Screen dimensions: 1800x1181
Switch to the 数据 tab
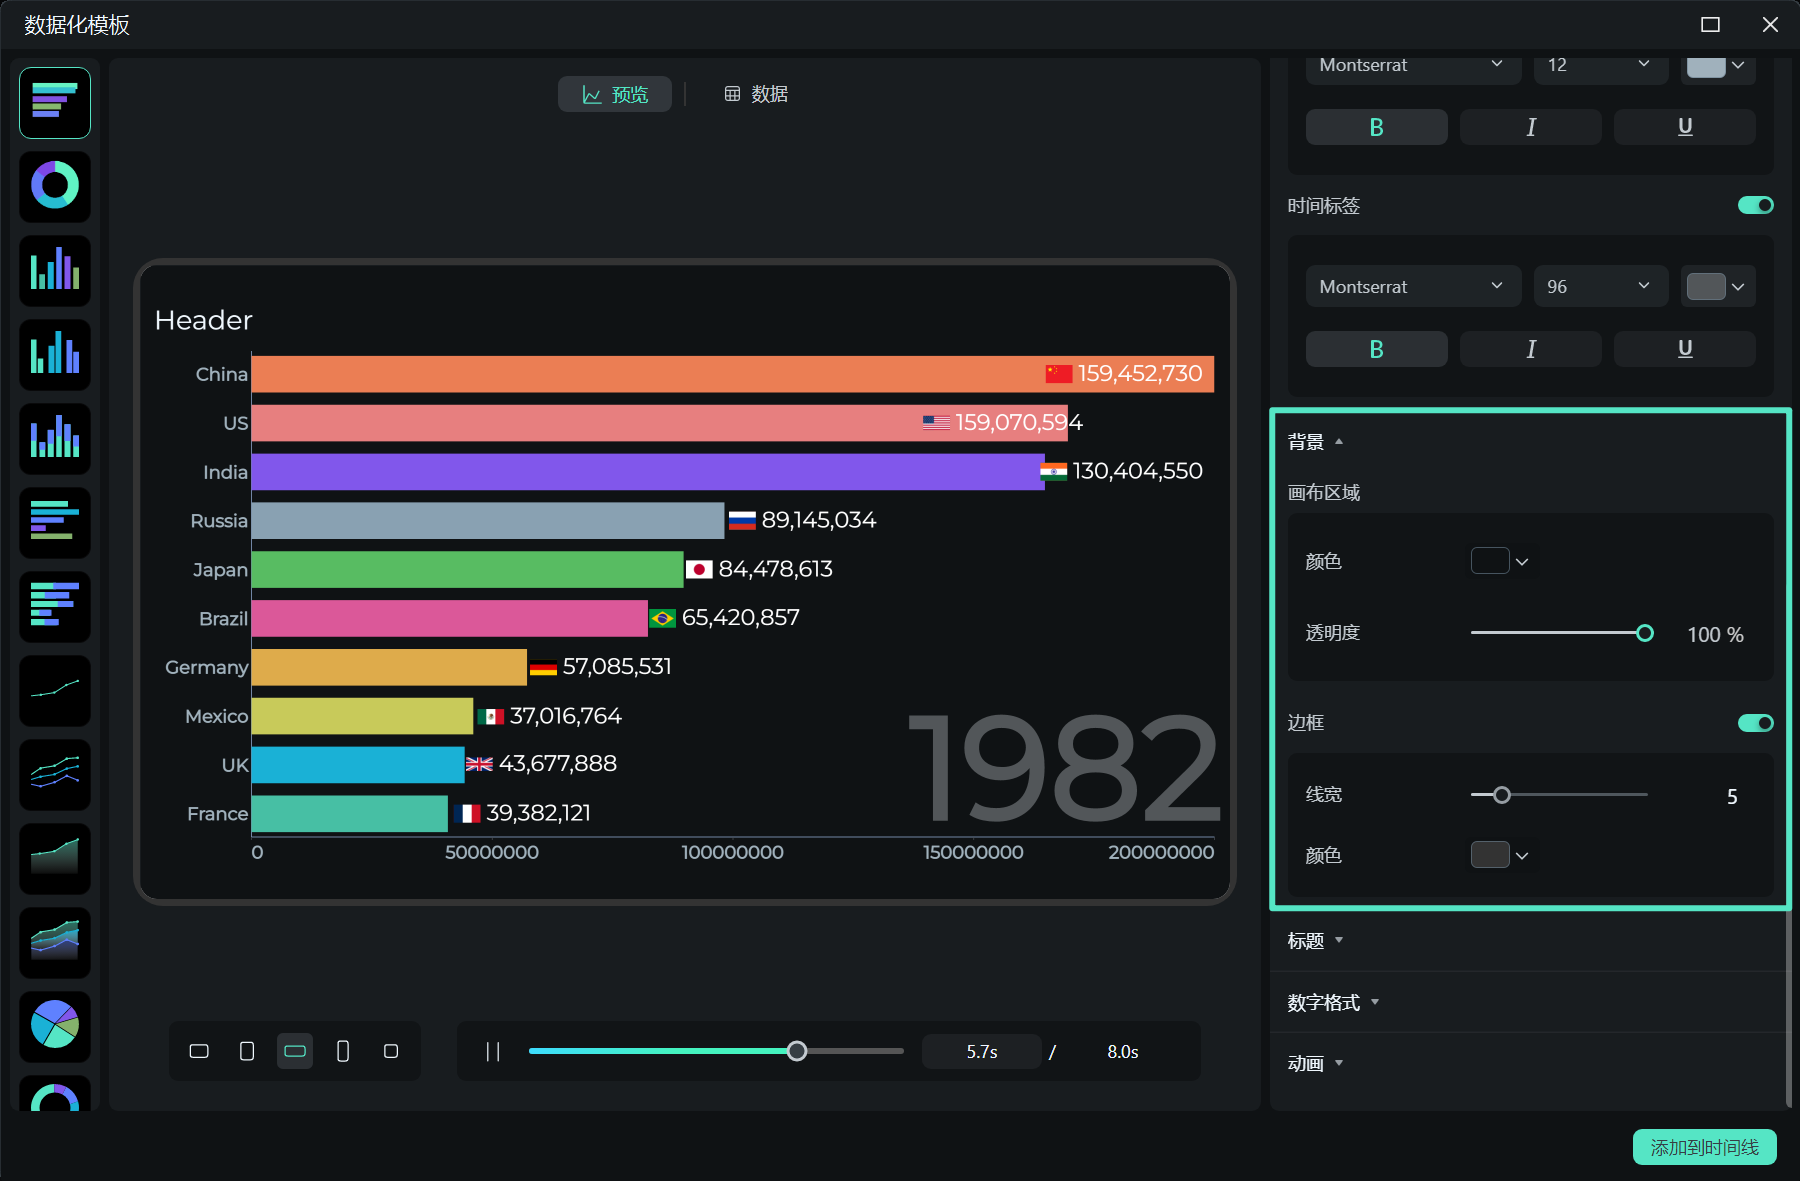[756, 94]
